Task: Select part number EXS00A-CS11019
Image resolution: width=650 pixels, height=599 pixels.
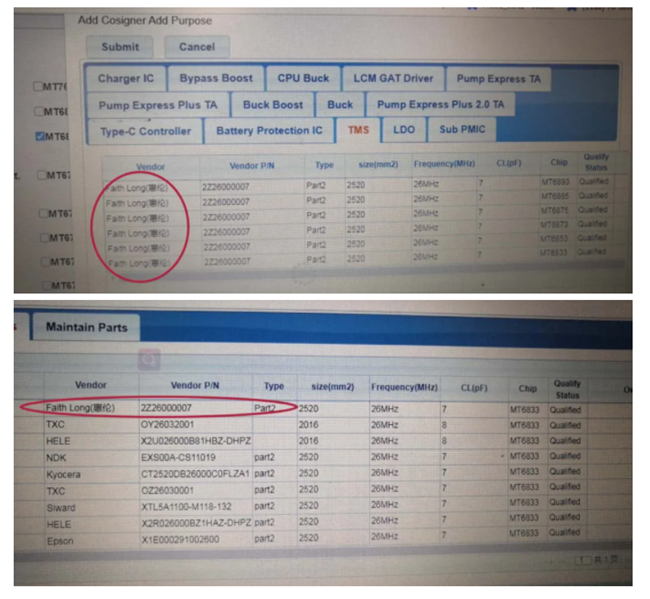Action: pyautogui.click(x=178, y=457)
